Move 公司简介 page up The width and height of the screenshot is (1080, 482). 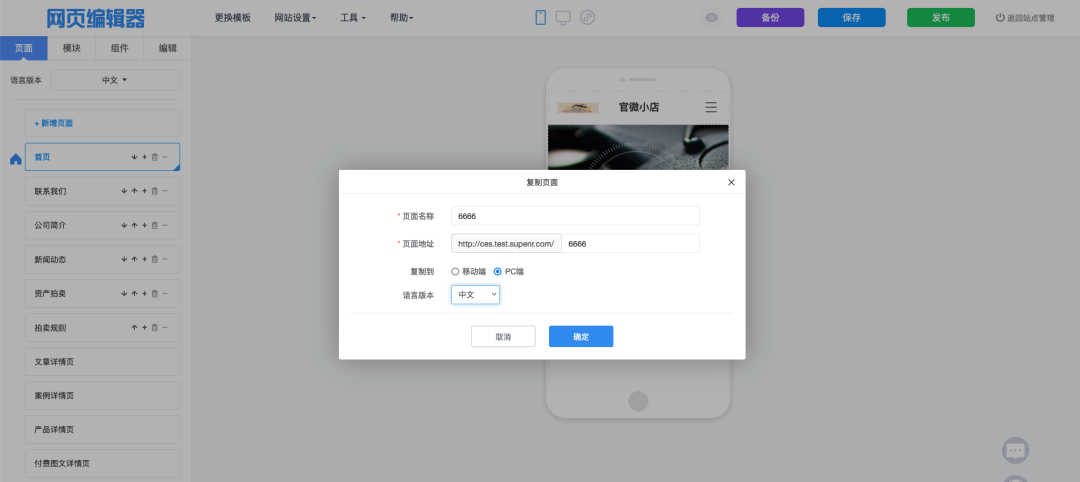(x=134, y=225)
